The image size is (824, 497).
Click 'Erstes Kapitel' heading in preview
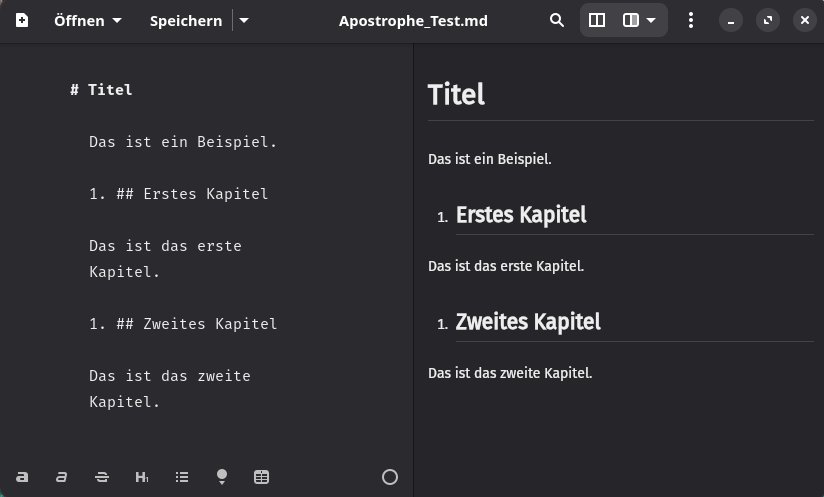tap(521, 214)
